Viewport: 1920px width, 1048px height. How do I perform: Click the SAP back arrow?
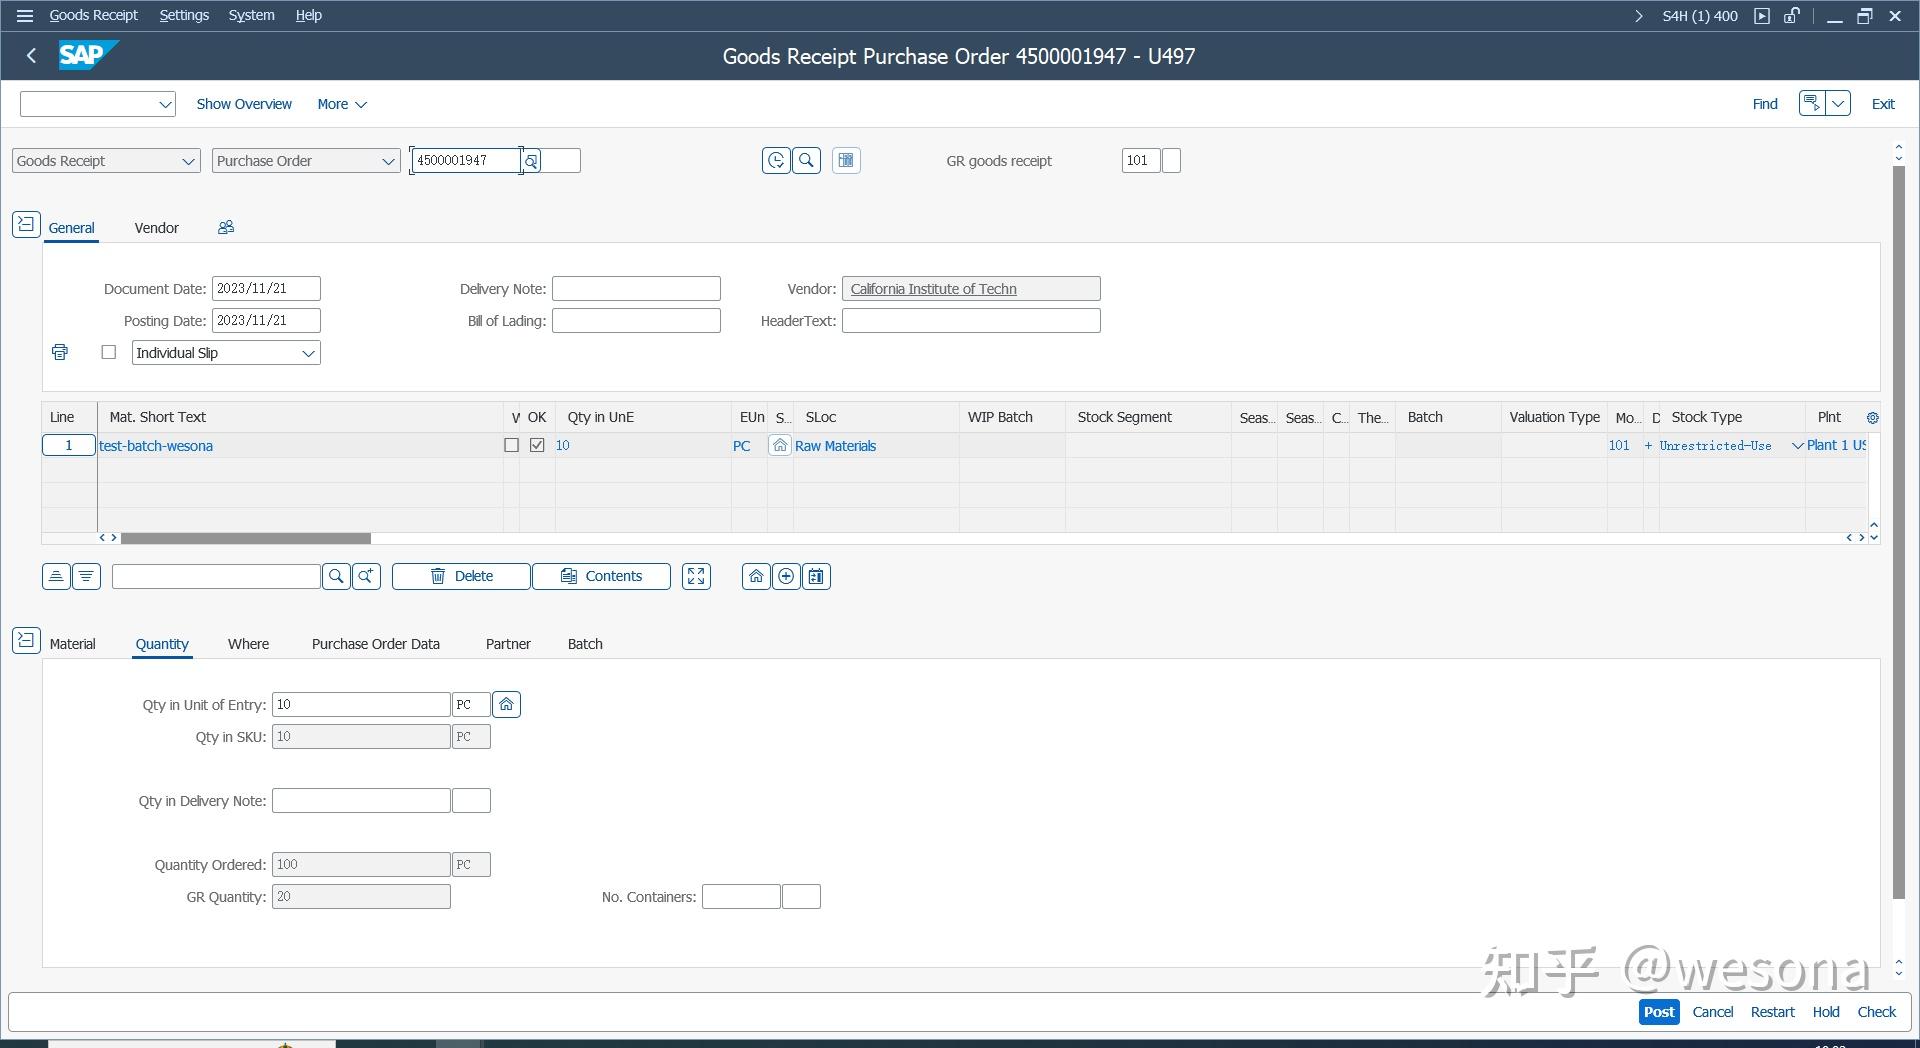click(x=32, y=56)
